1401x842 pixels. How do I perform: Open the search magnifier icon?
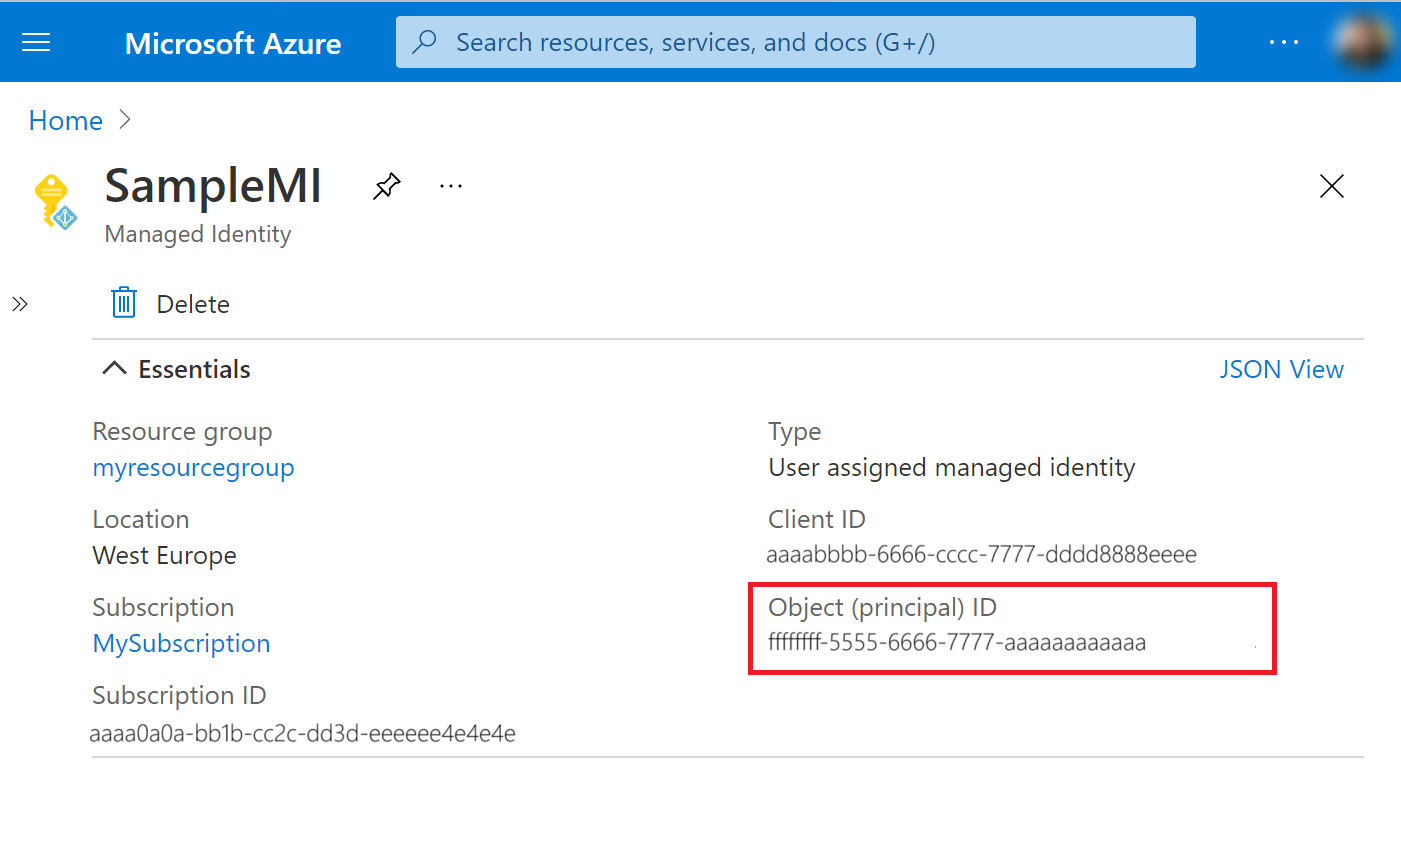point(425,41)
